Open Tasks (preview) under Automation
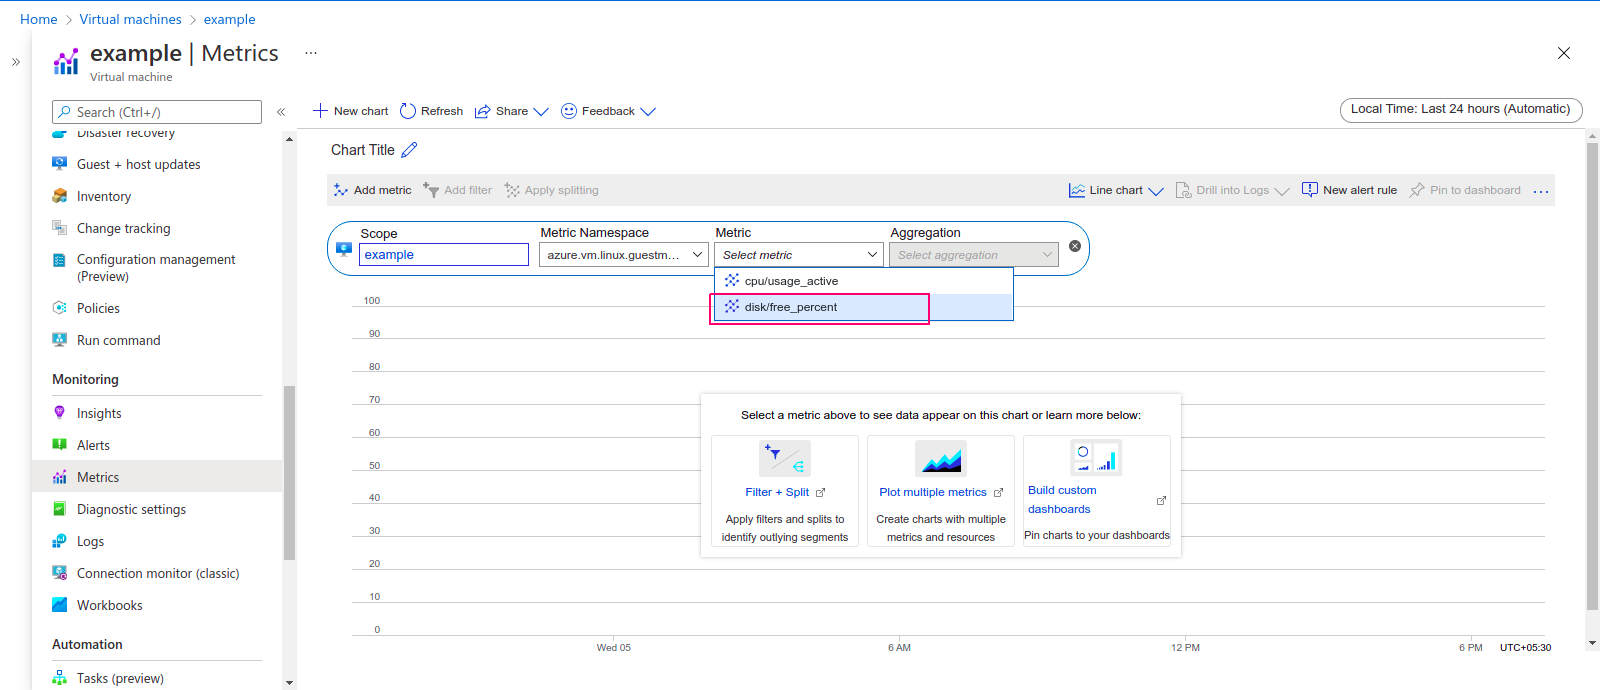 coord(120,679)
